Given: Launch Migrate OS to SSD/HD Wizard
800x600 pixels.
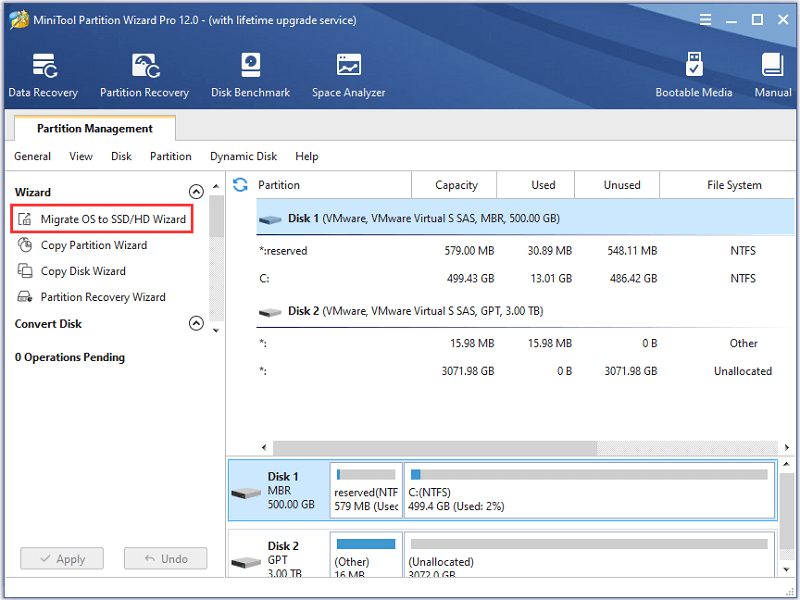Looking at the screenshot, I should (102, 219).
